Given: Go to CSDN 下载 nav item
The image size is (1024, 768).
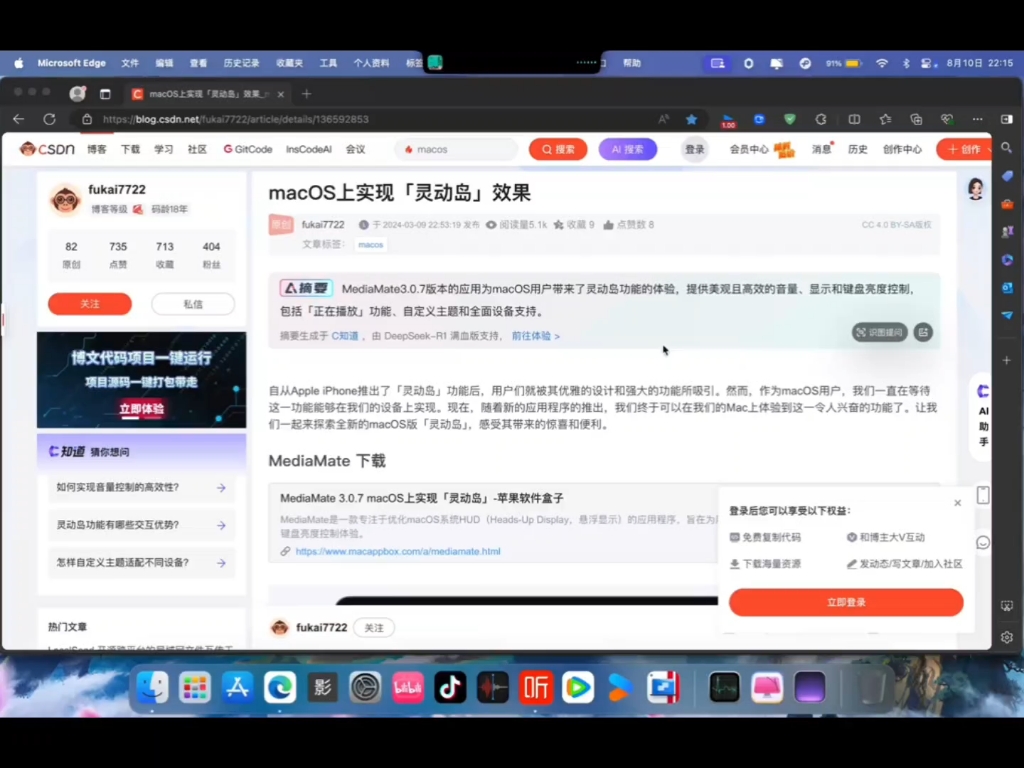Looking at the screenshot, I should point(130,150).
